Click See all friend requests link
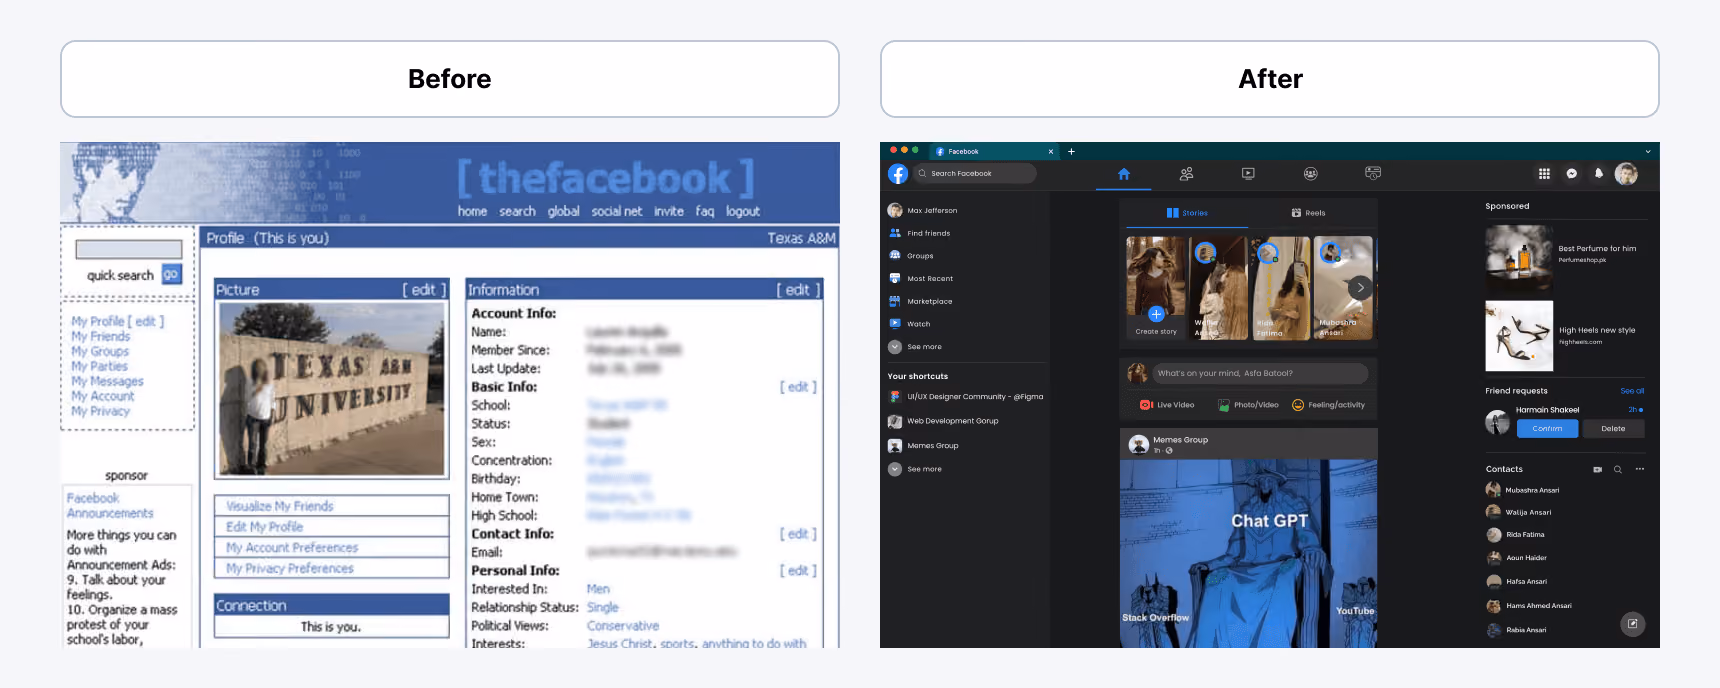 (1632, 391)
